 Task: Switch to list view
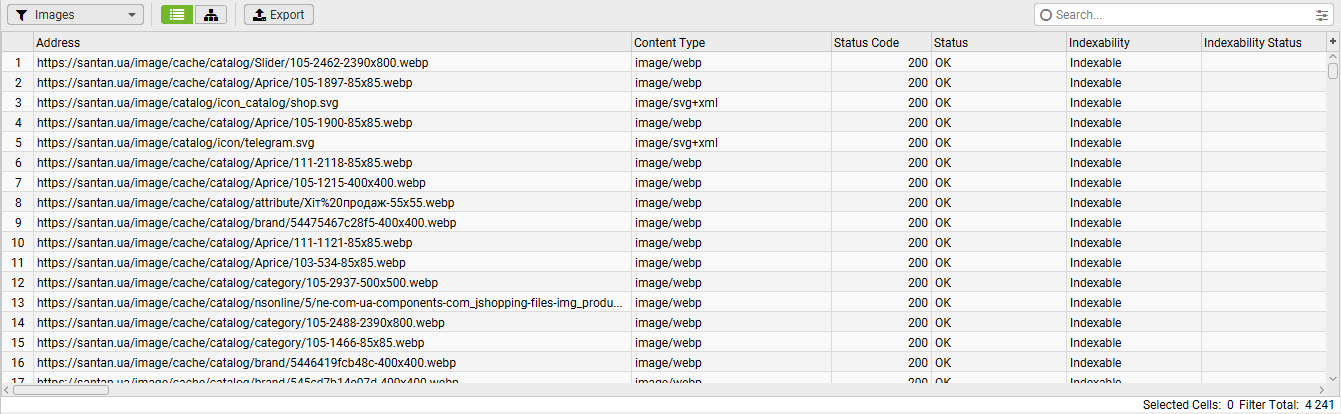coord(177,15)
